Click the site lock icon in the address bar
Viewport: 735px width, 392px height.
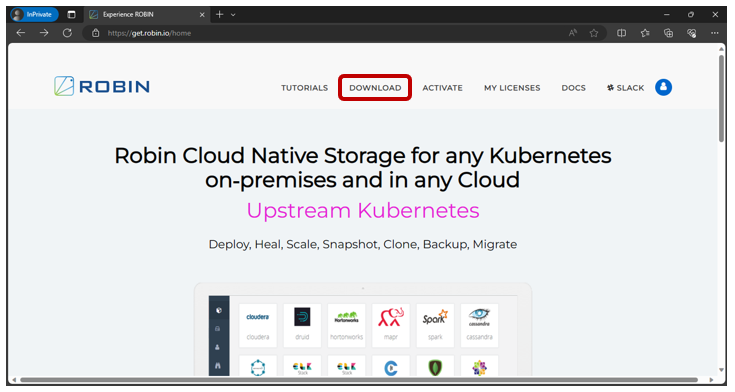pyautogui.click(x=96, y=33)
